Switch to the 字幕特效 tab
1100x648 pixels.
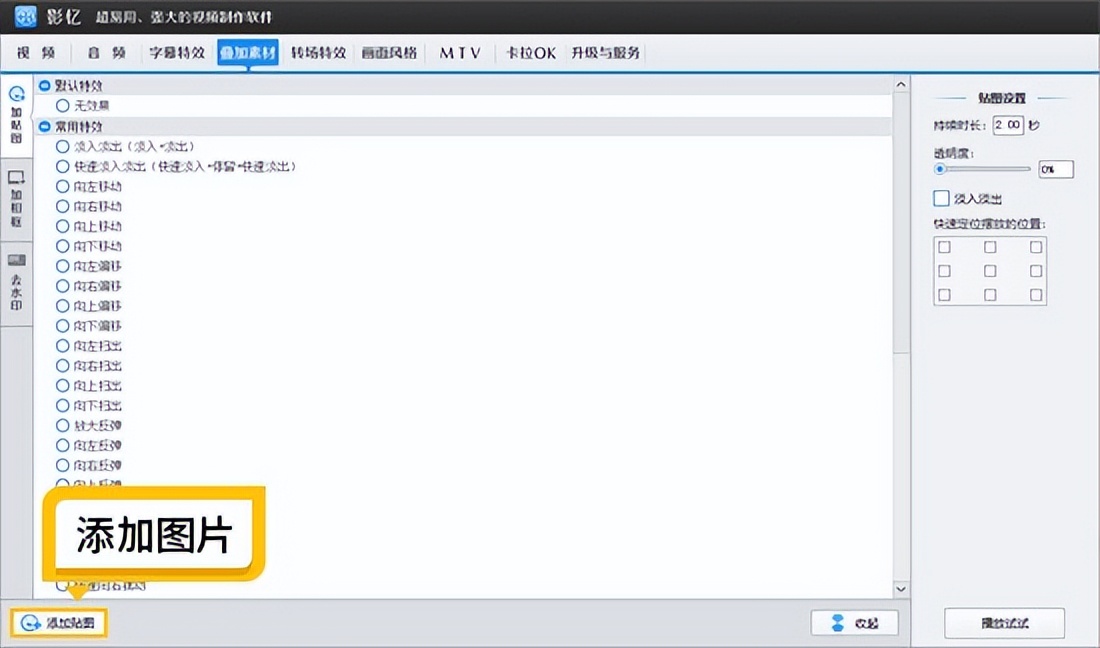pyautogui.click(x=177, y=53)
